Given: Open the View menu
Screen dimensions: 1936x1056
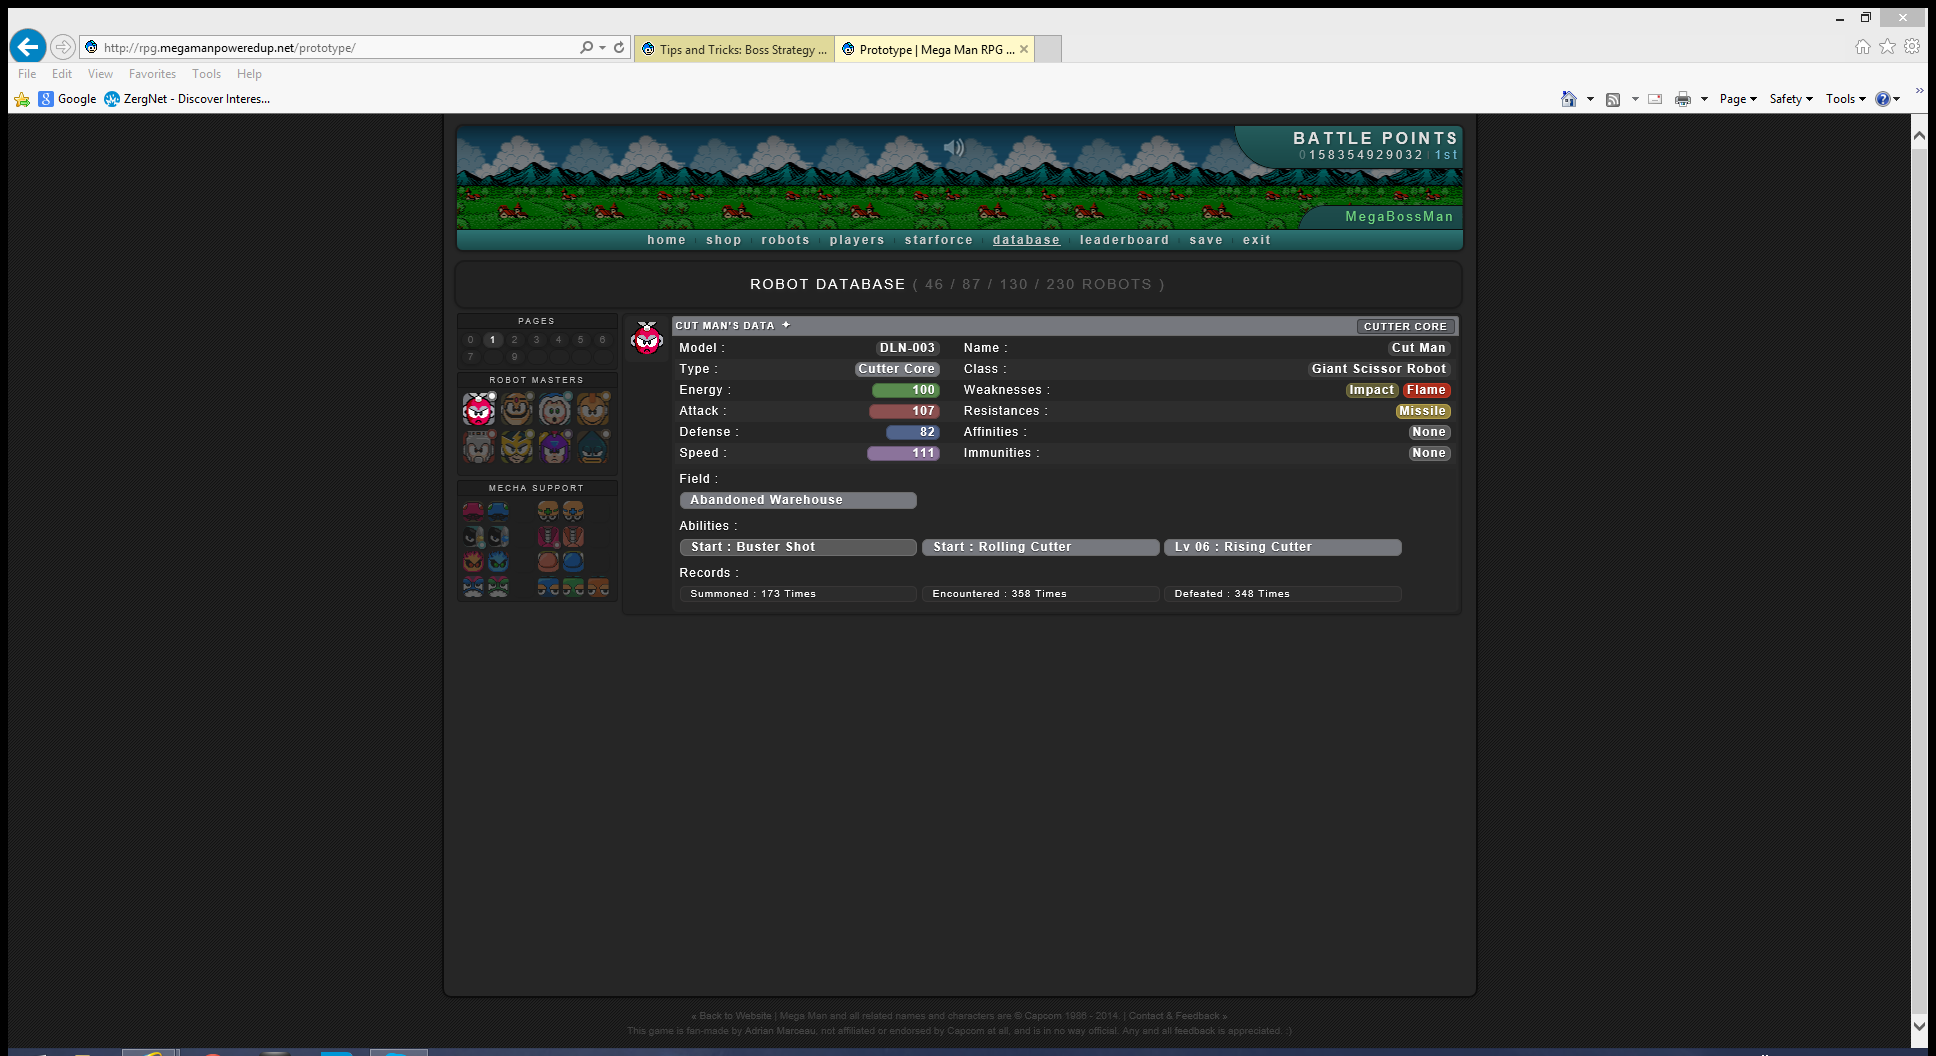Looking at the screenshot, I should tap(100, 74).
